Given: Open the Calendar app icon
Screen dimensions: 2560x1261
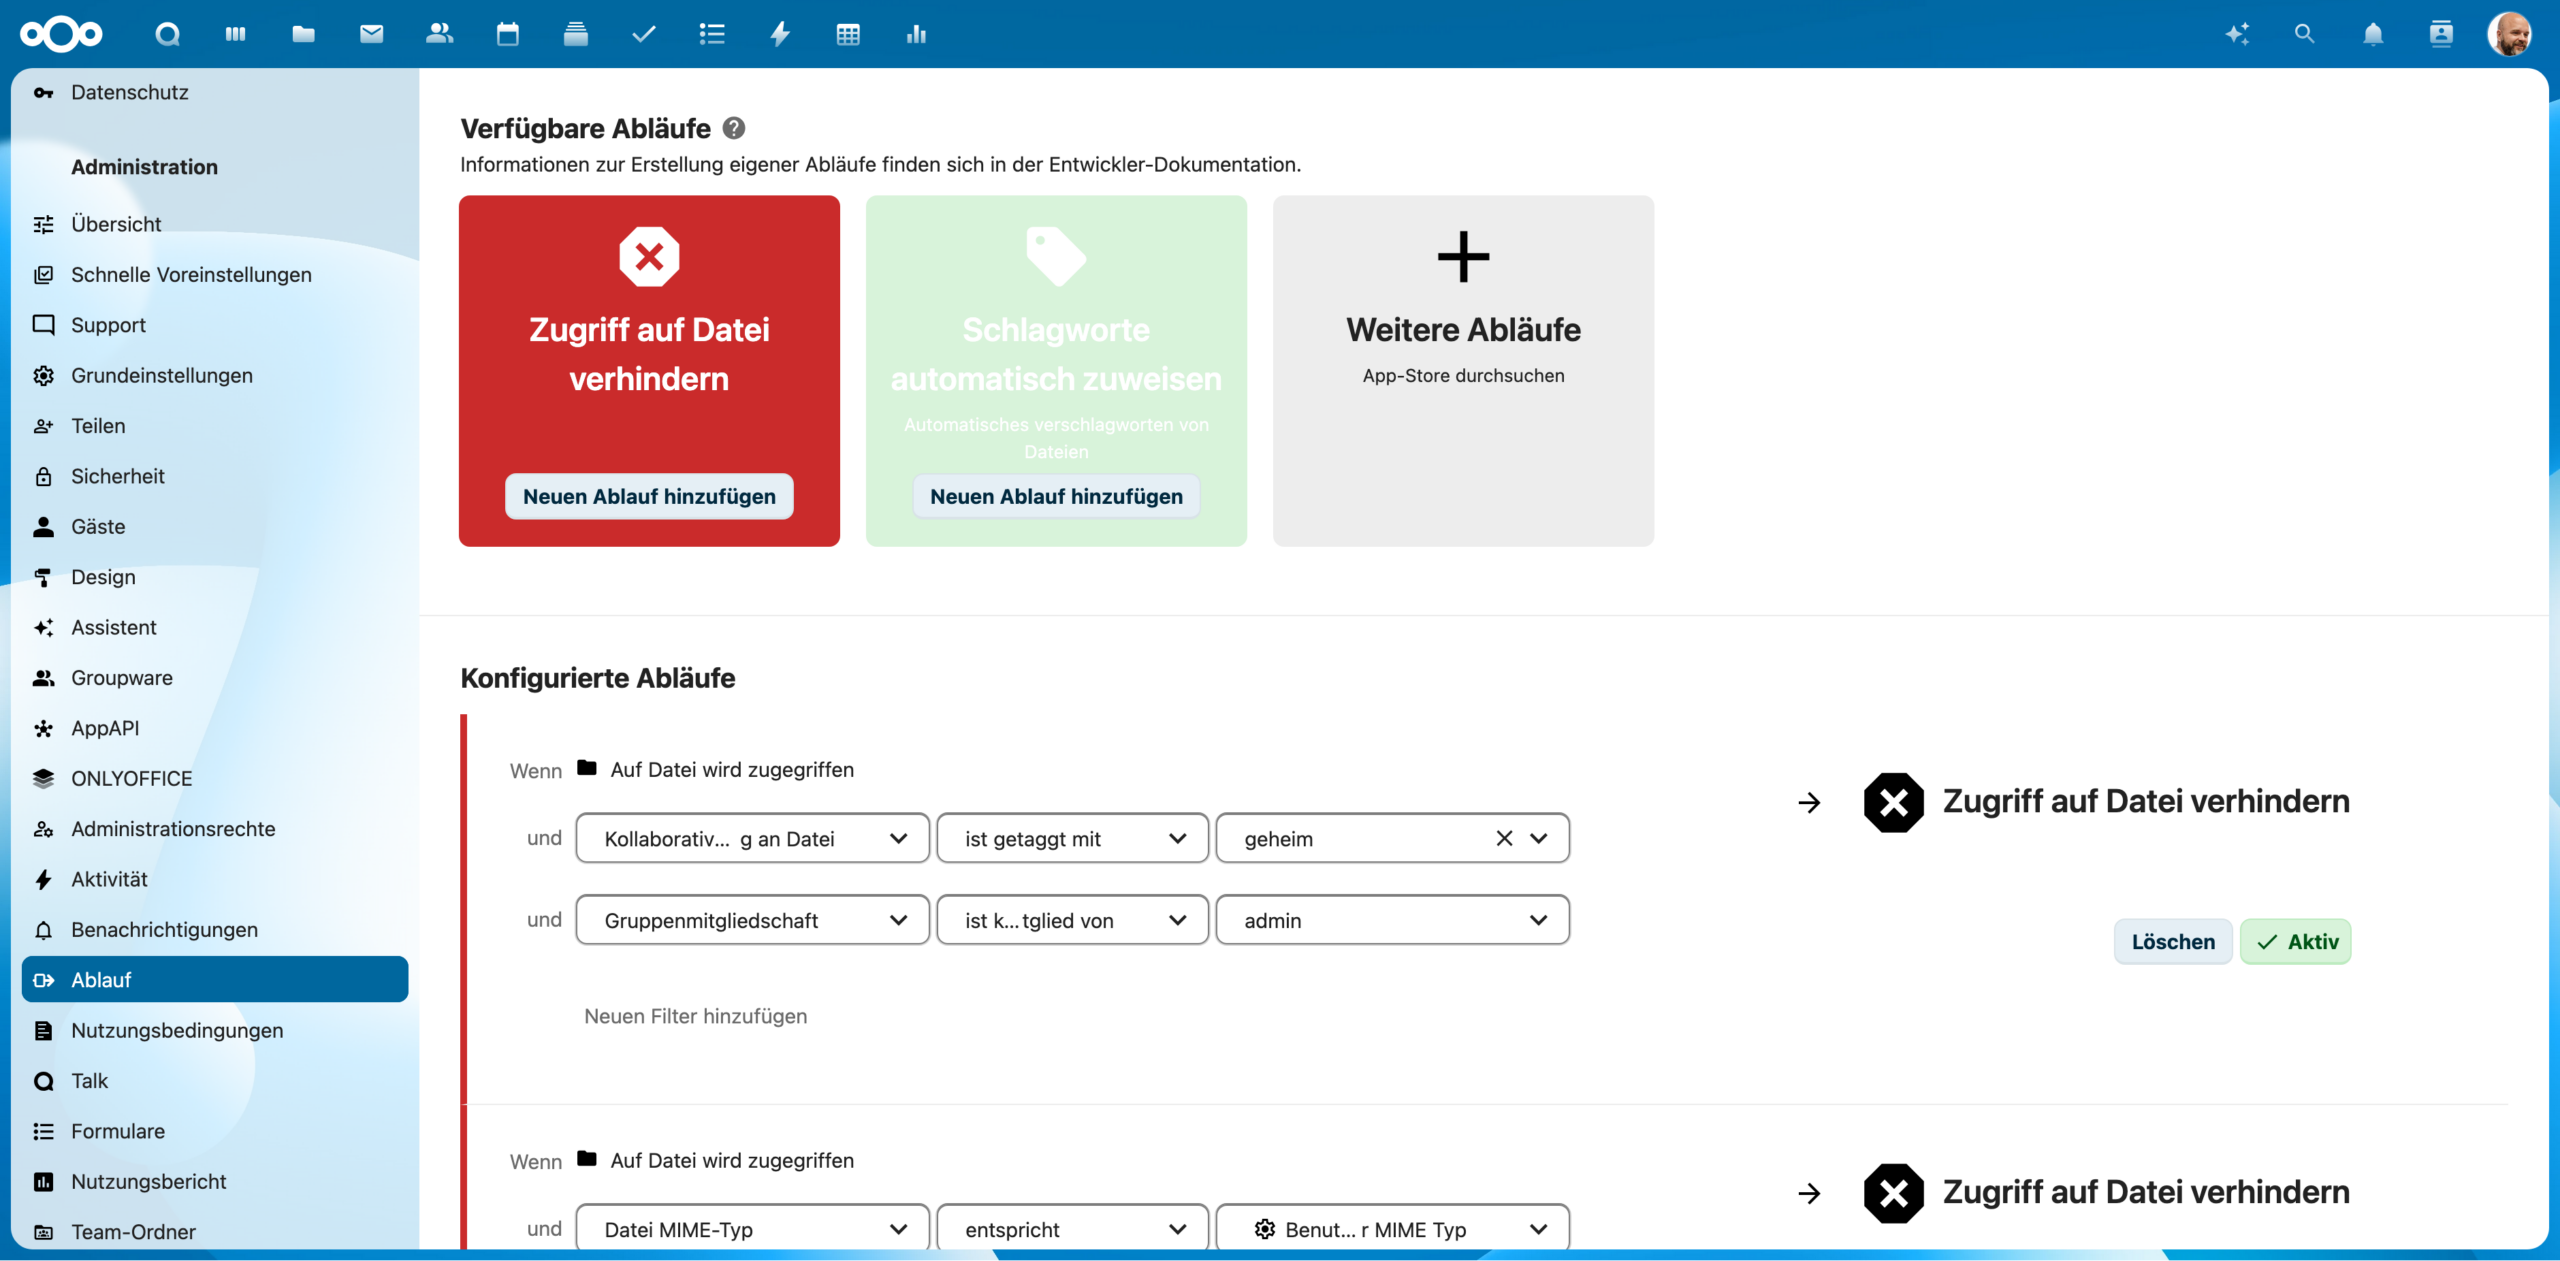Looking at the screenshot, I should (x=507, y=34).
